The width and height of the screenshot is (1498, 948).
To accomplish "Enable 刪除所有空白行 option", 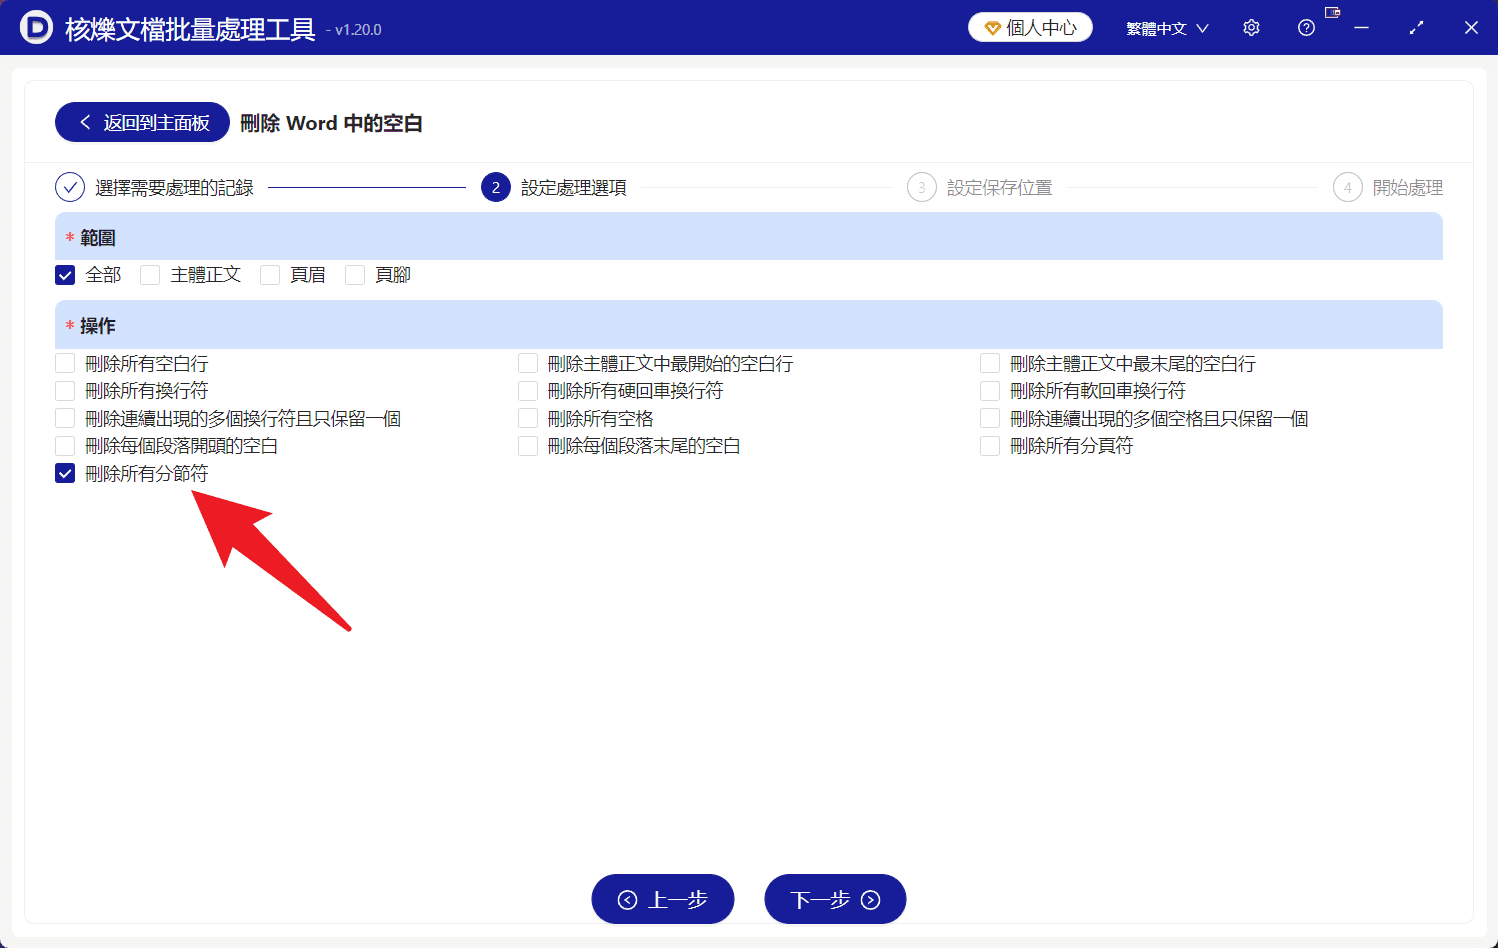I will click(65, 363).
